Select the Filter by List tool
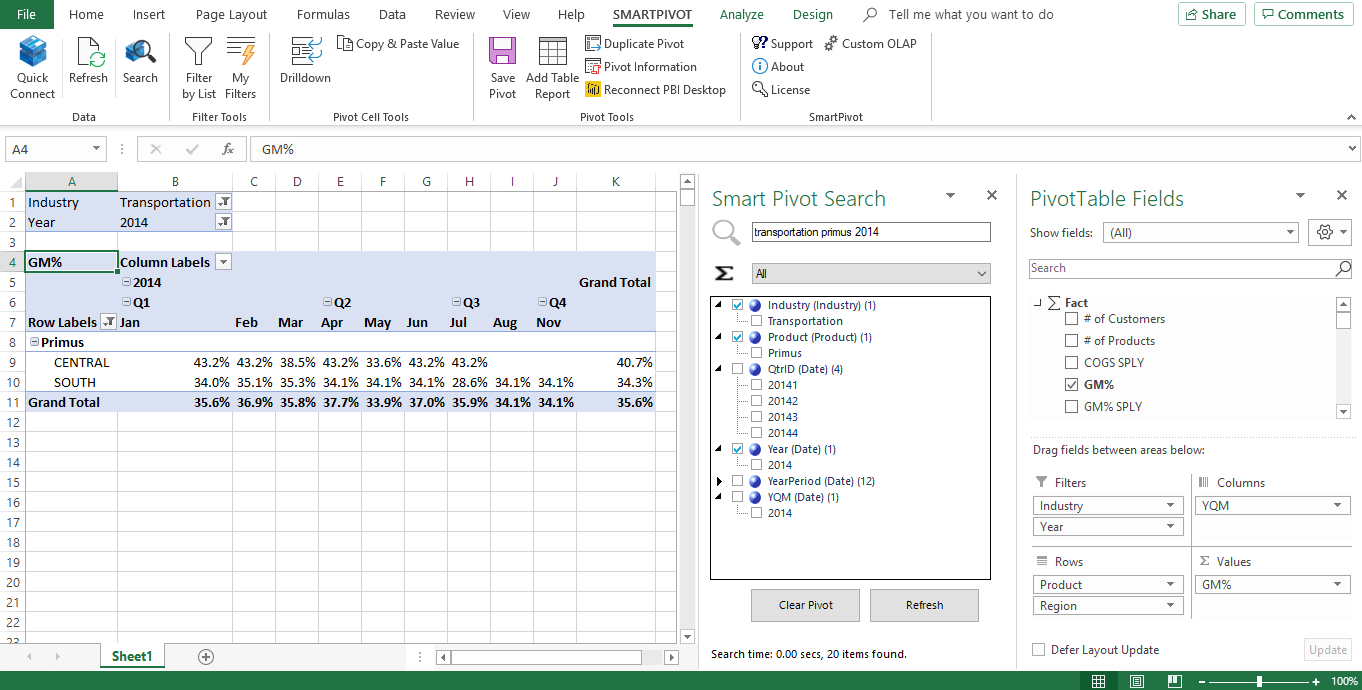 197,66
